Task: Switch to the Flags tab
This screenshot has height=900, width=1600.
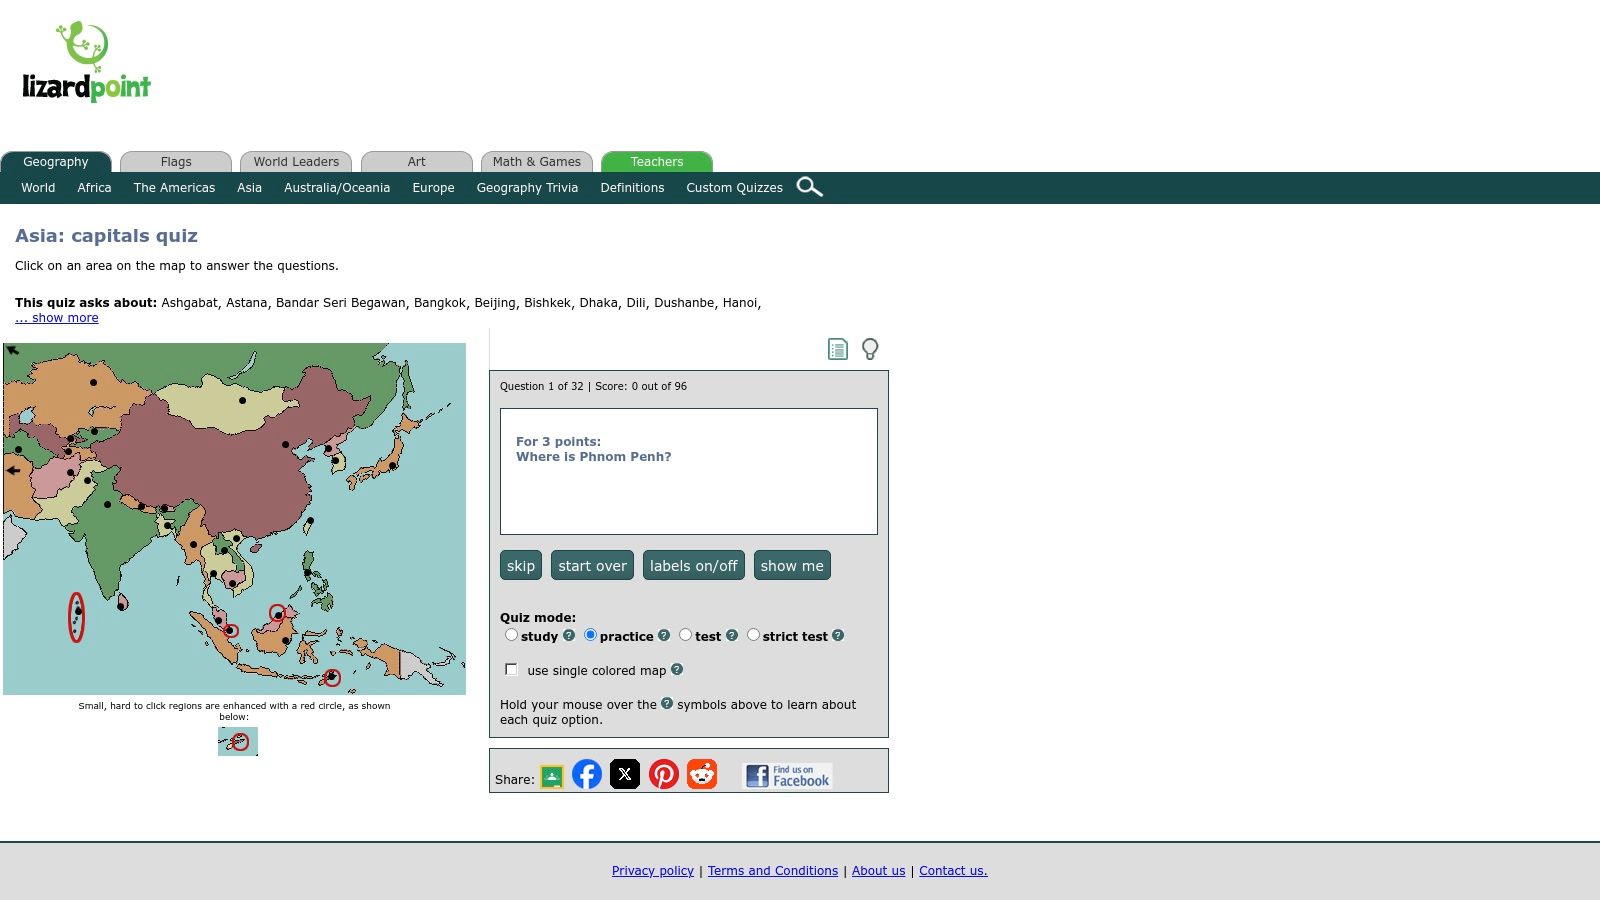Action: coord(176,162)
